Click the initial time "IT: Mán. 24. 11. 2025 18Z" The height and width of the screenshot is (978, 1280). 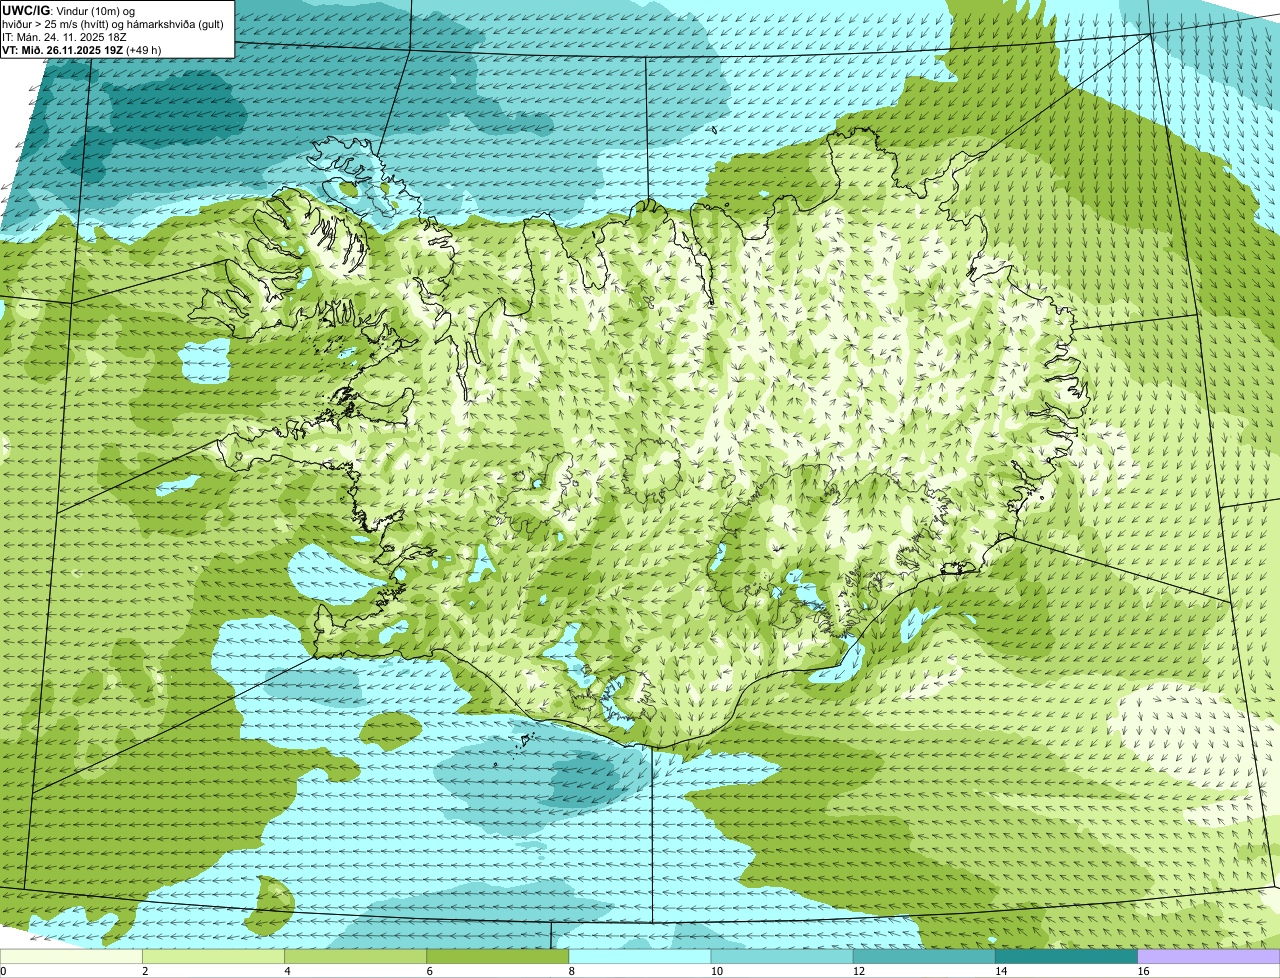(x=64, y=37)
